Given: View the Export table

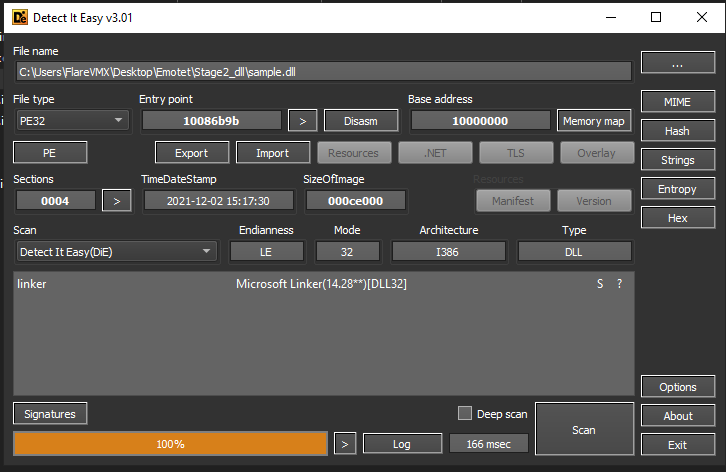Looking at the screenshot, I should pos(192,152).
